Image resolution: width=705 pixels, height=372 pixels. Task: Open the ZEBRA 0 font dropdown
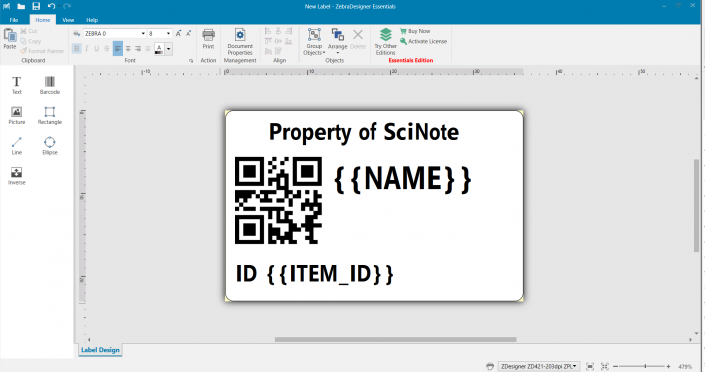pos(143,34)
